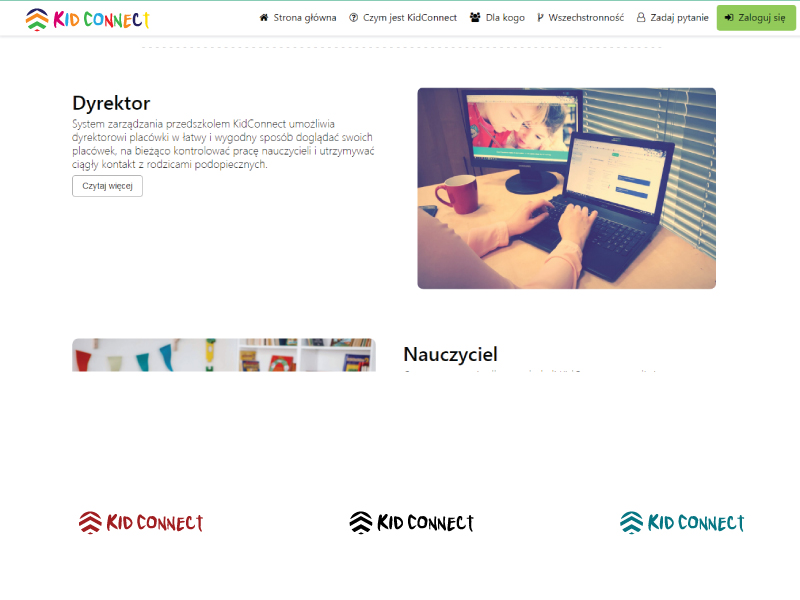Click the sign-in arrow icon in green button
Image resolution: width=800 pixels, height=600 pixels.
729,18
